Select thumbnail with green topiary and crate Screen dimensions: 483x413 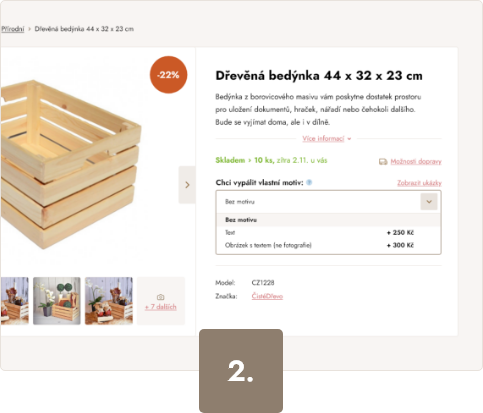[57, 301]
